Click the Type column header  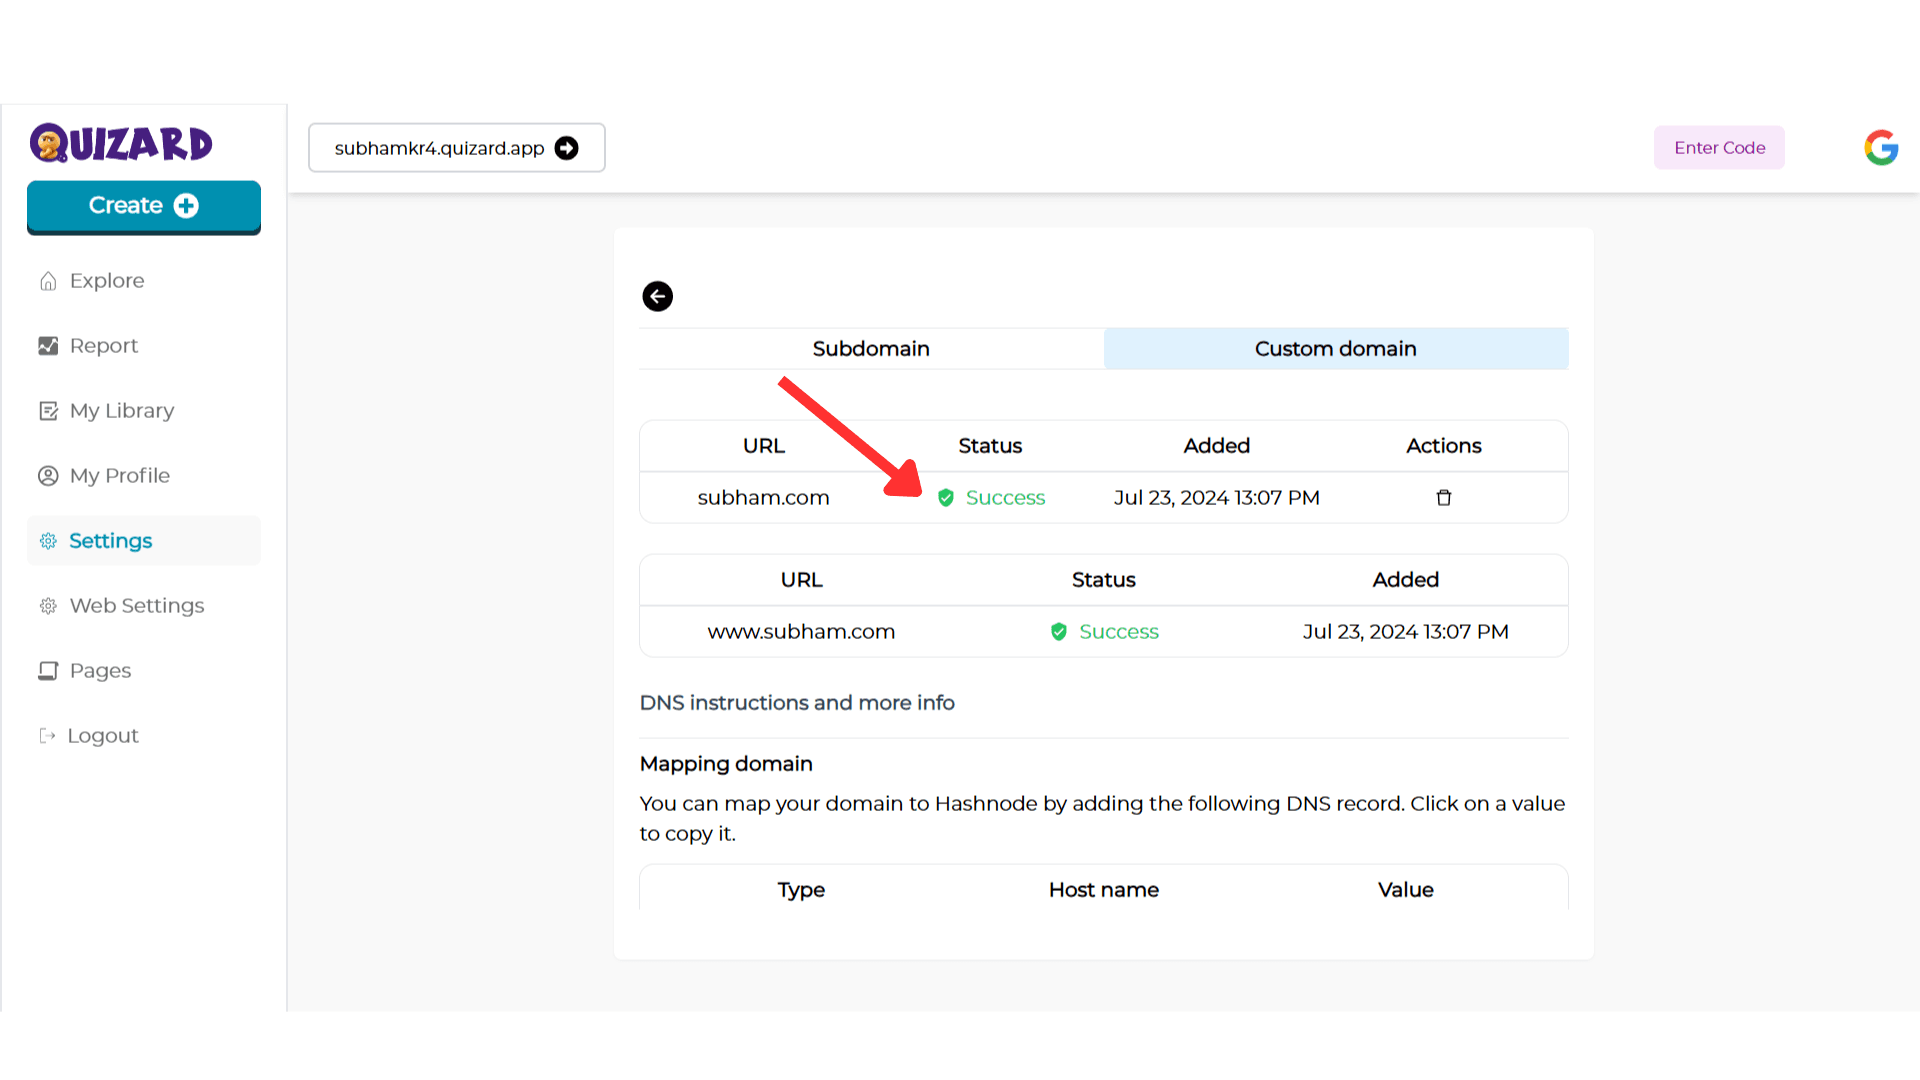(801, 890)
